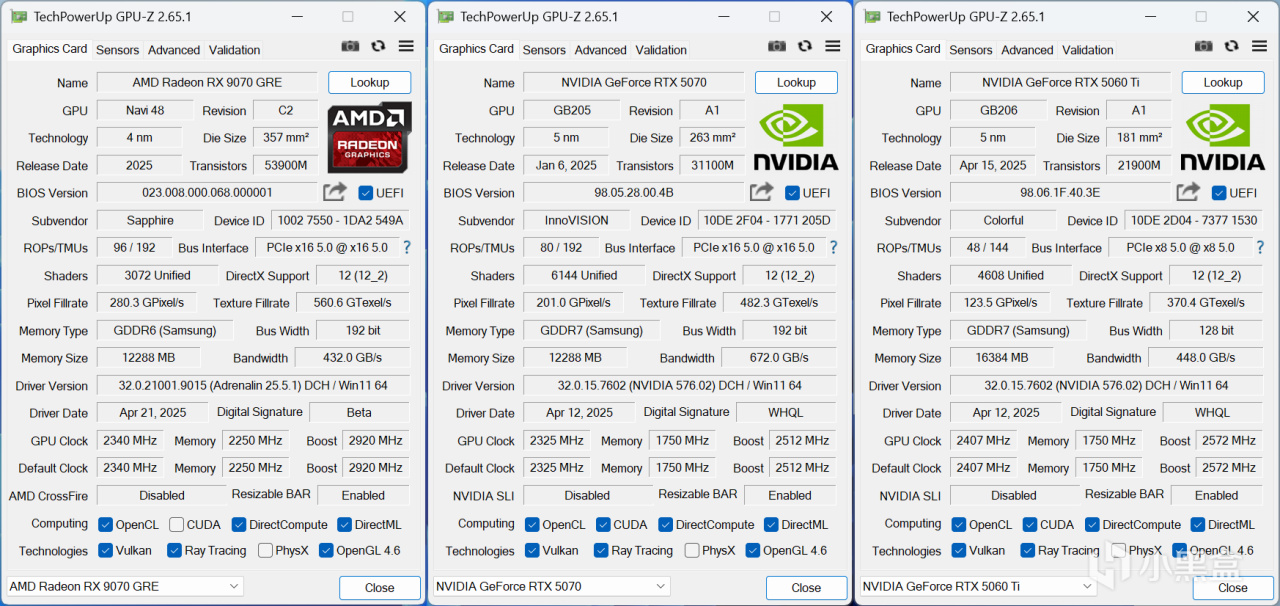Click Bus Interface question mark in RTX 5060 Ti window
This screenshot has width=1280, height=606.
[x=1260, y=247]
